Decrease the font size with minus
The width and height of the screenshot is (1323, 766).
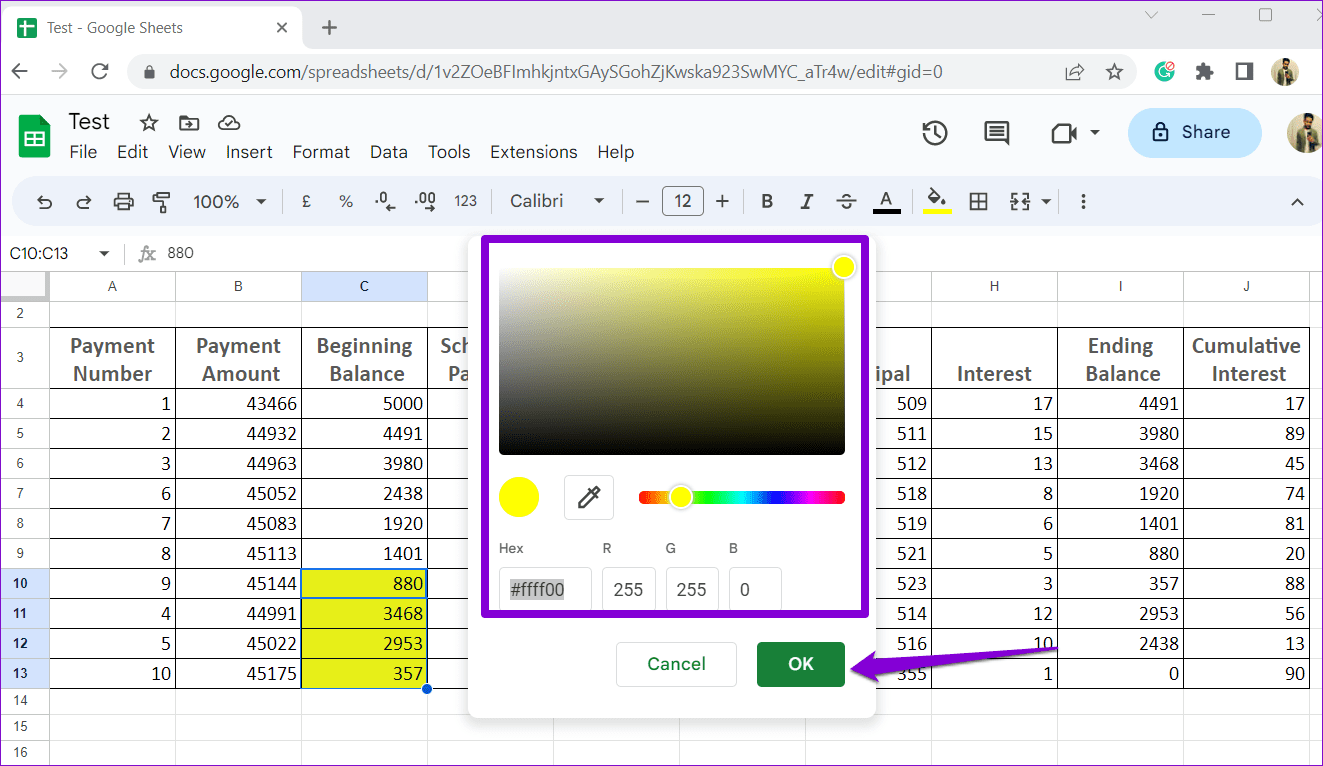click(643, 202)
